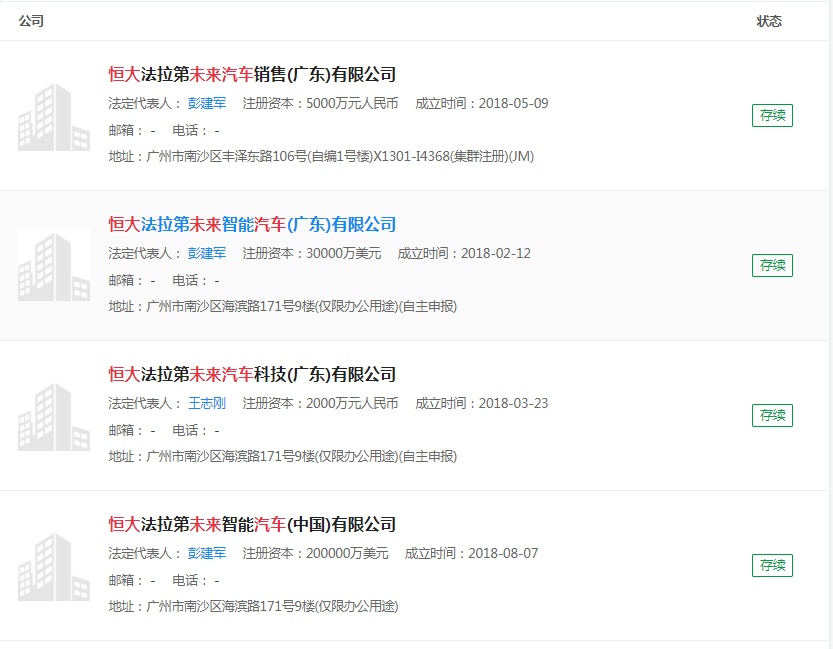Click 注册资本：30000万美元 text
833x649 pixels.
(312, 253)
